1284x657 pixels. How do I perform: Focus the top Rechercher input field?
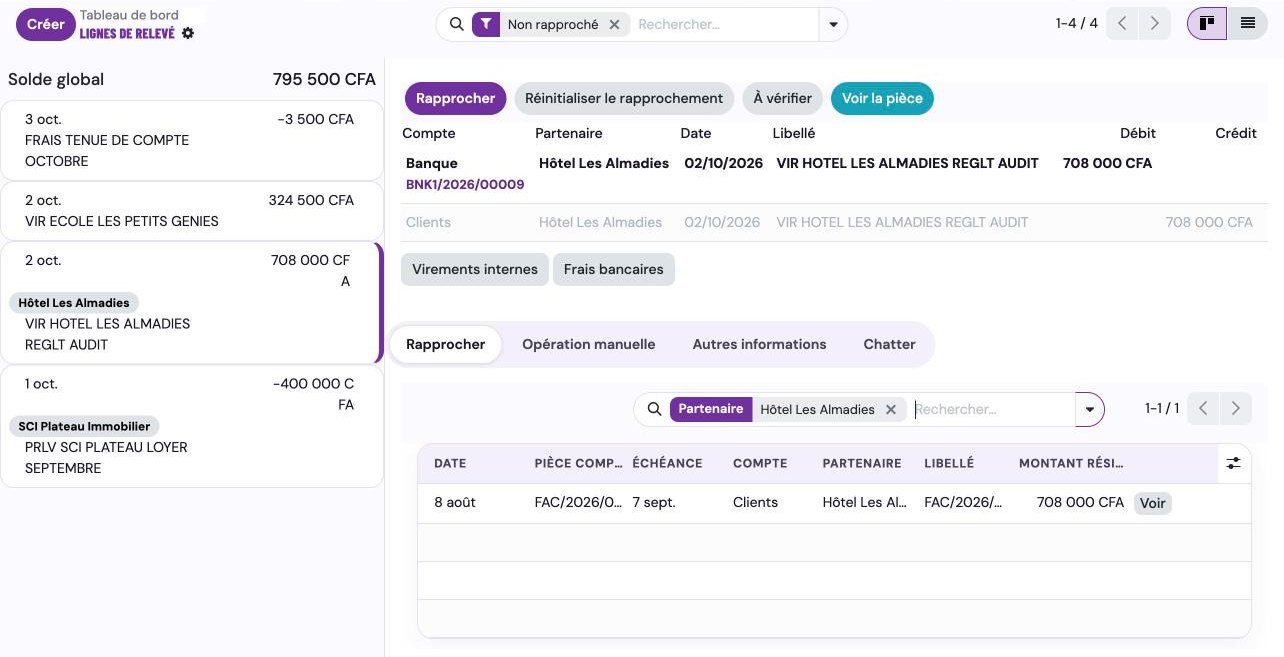click(726, 24)
